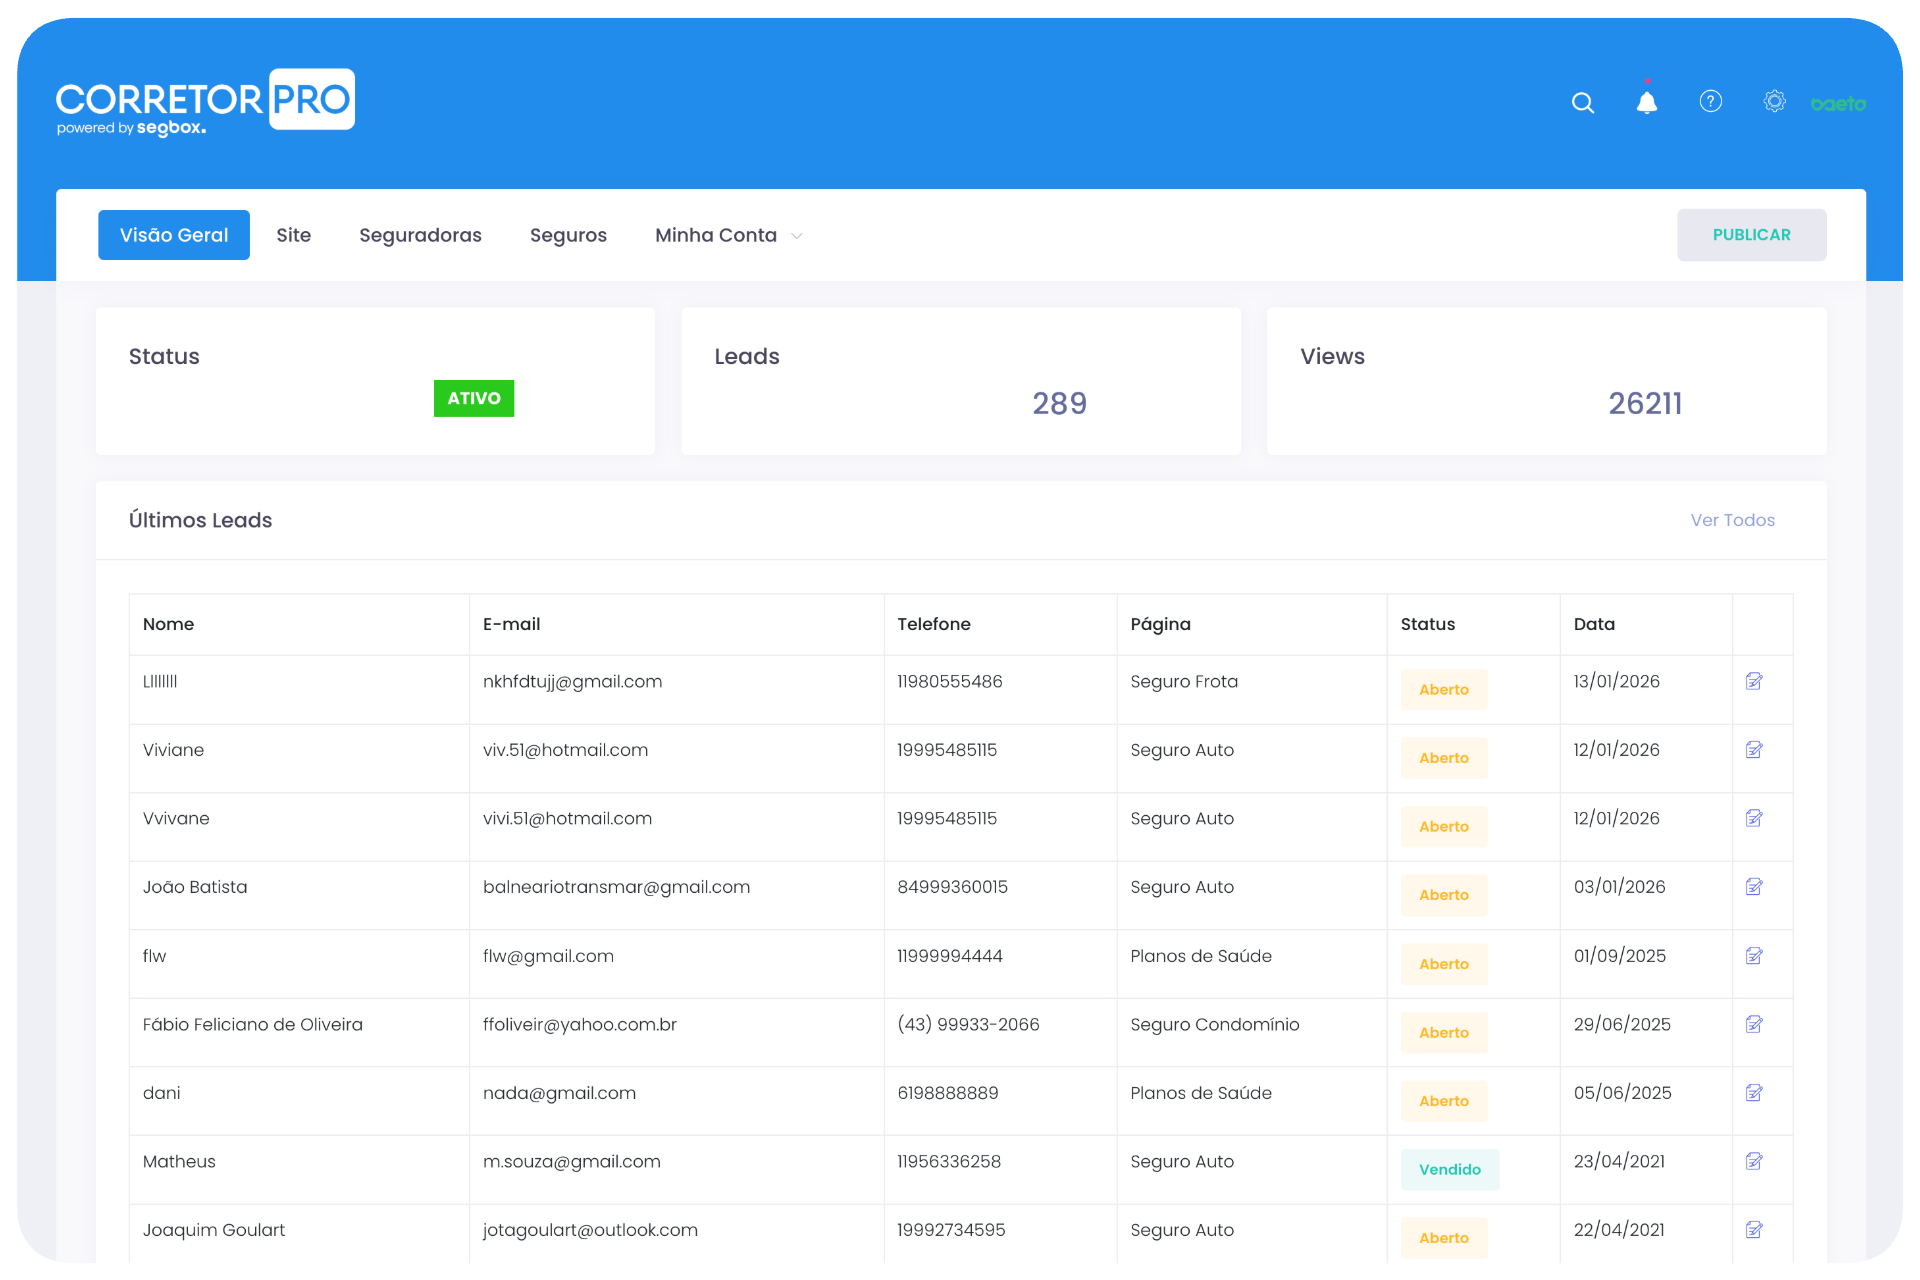Viewport: 1920px width, 1280px height.
Task: Expand the Minha Conta dropdown chevron
Action: click(x=797, y=236)
